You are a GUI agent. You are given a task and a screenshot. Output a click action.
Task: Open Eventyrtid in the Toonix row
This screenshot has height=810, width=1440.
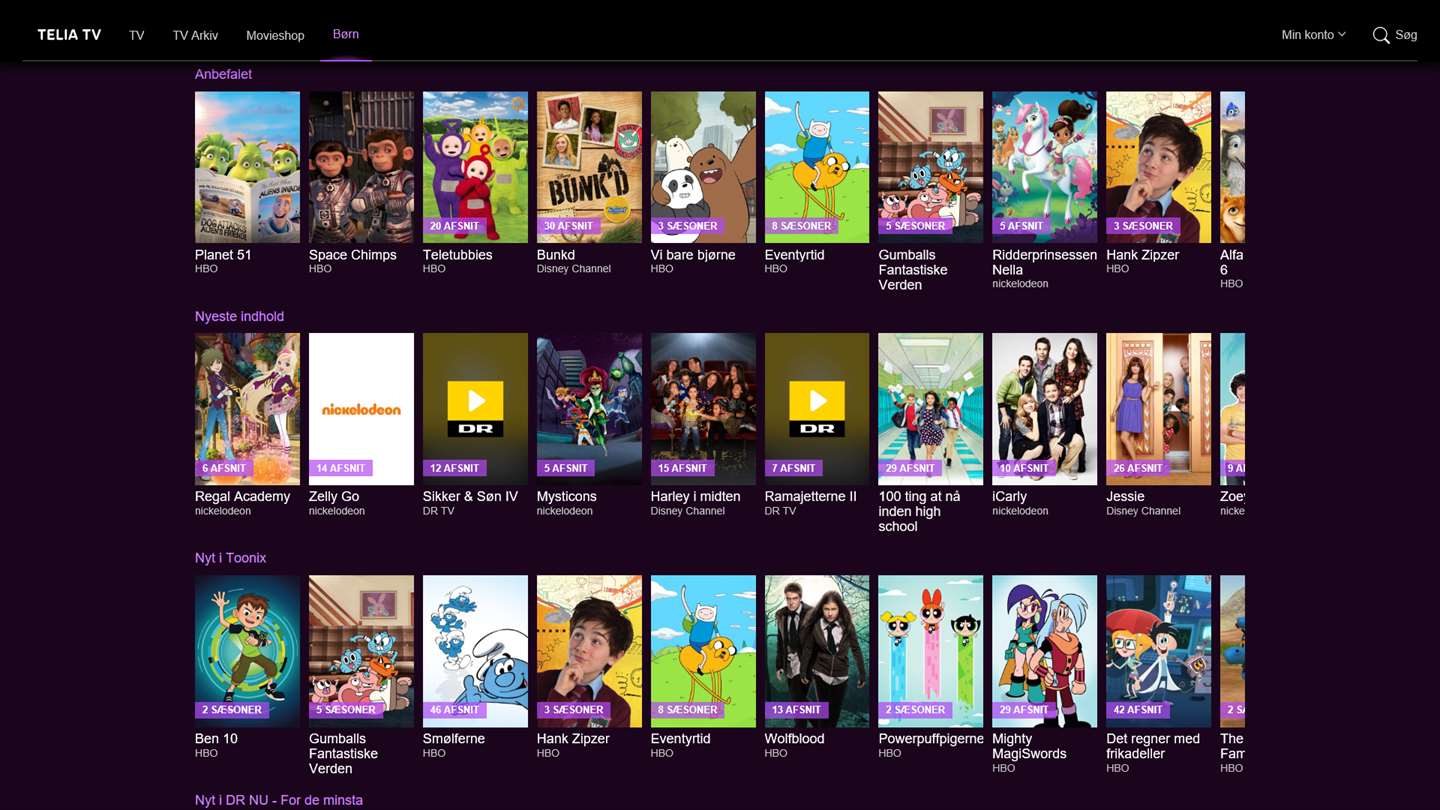tap(703, 651)
